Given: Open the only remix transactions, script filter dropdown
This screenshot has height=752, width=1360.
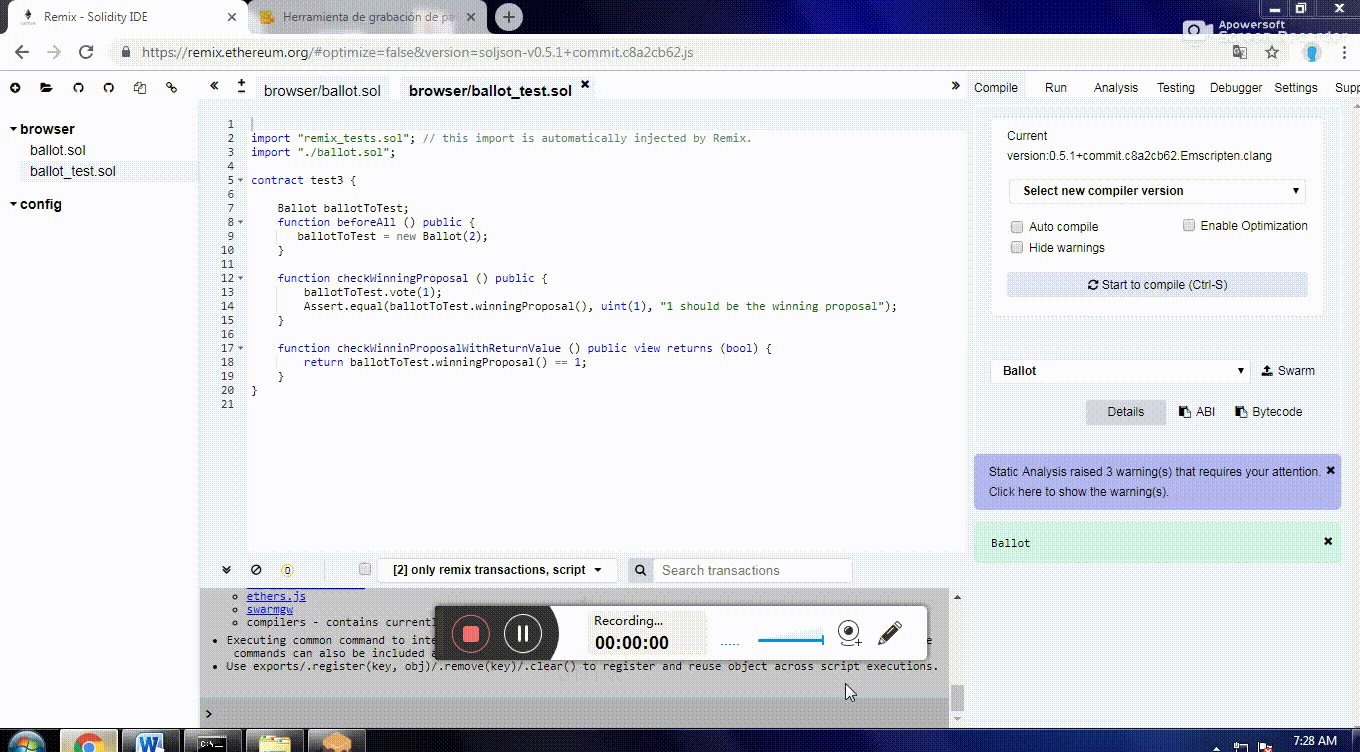Looking at the screenshot, I should tap(497, 570).
